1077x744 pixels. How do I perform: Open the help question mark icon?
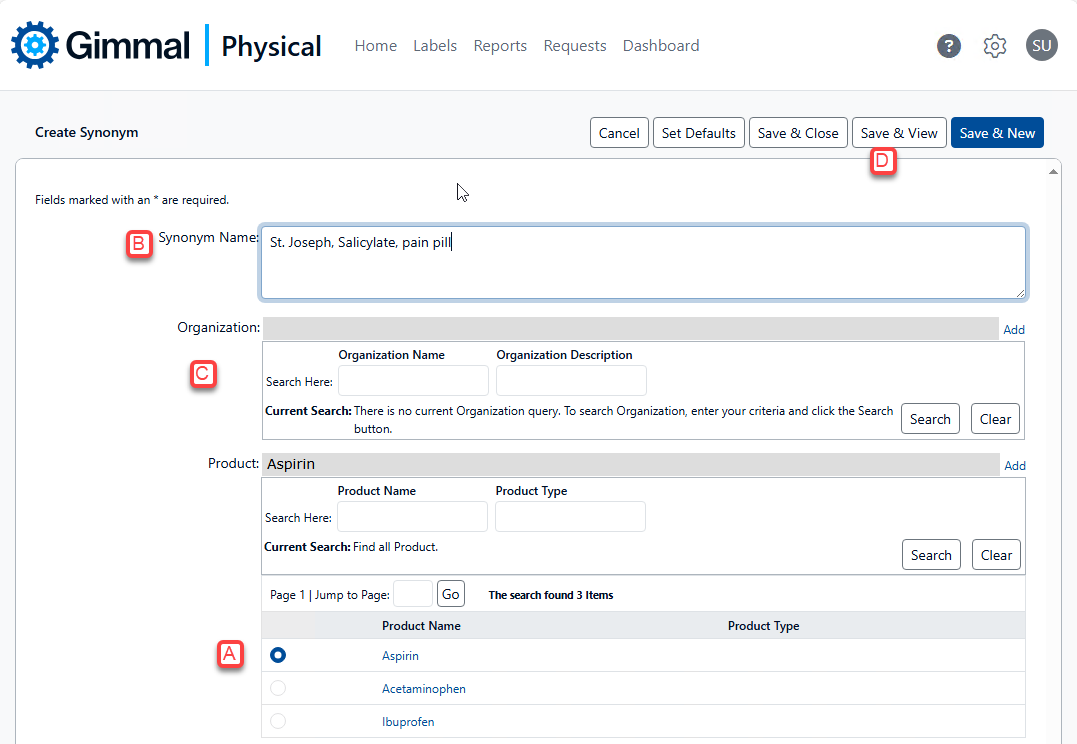pyautogui.click(x=948, y=46)
